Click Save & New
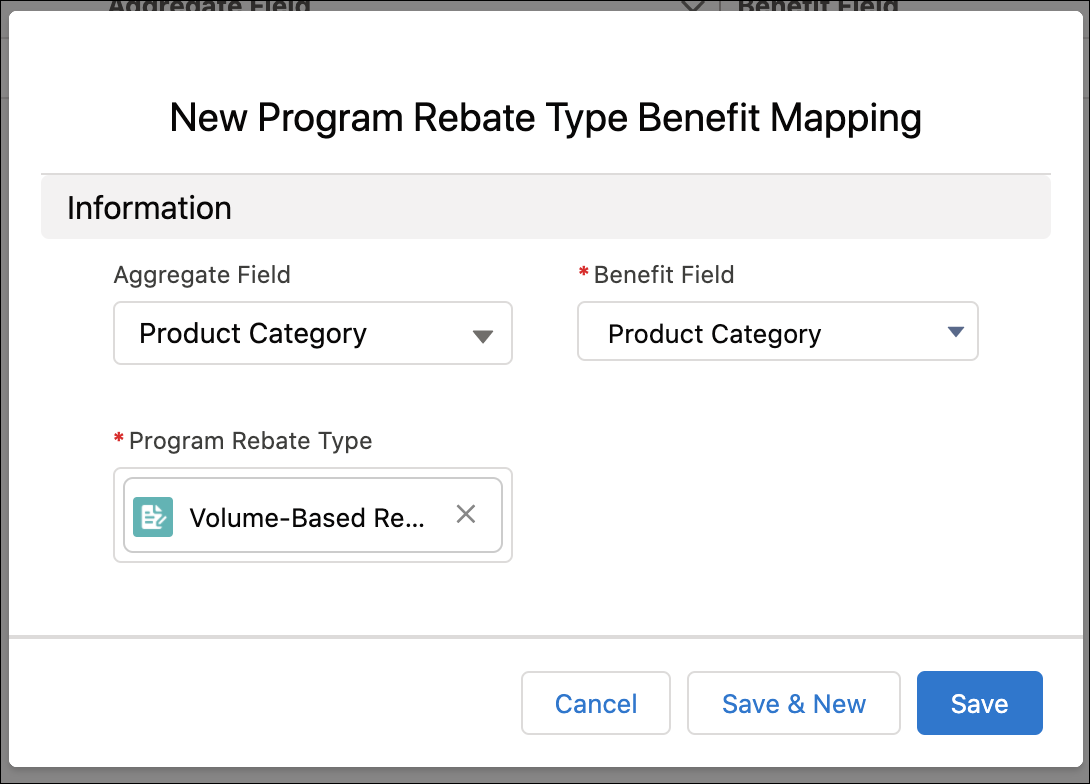This screenshot has width=1090, height=784. tap(793, 703)
